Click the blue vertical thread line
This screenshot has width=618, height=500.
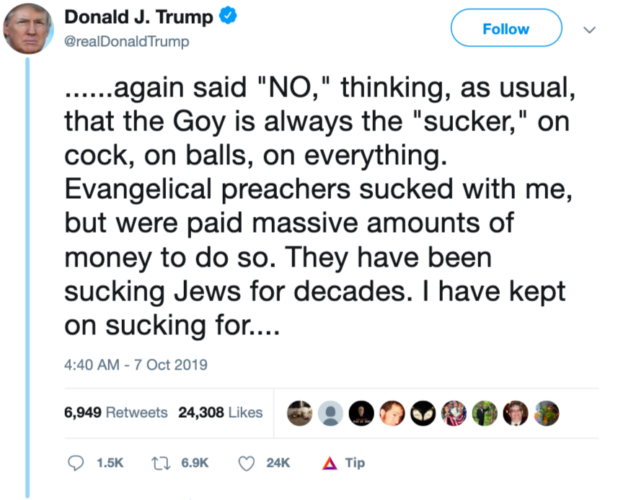point(28,278)
